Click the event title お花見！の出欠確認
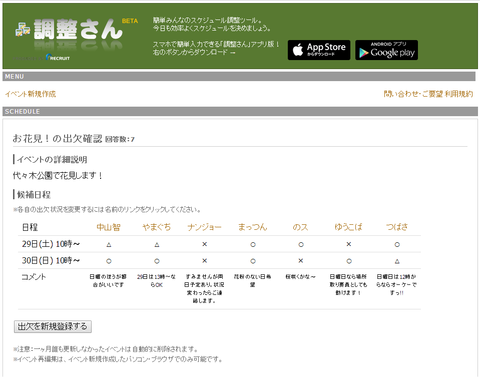 57,139
